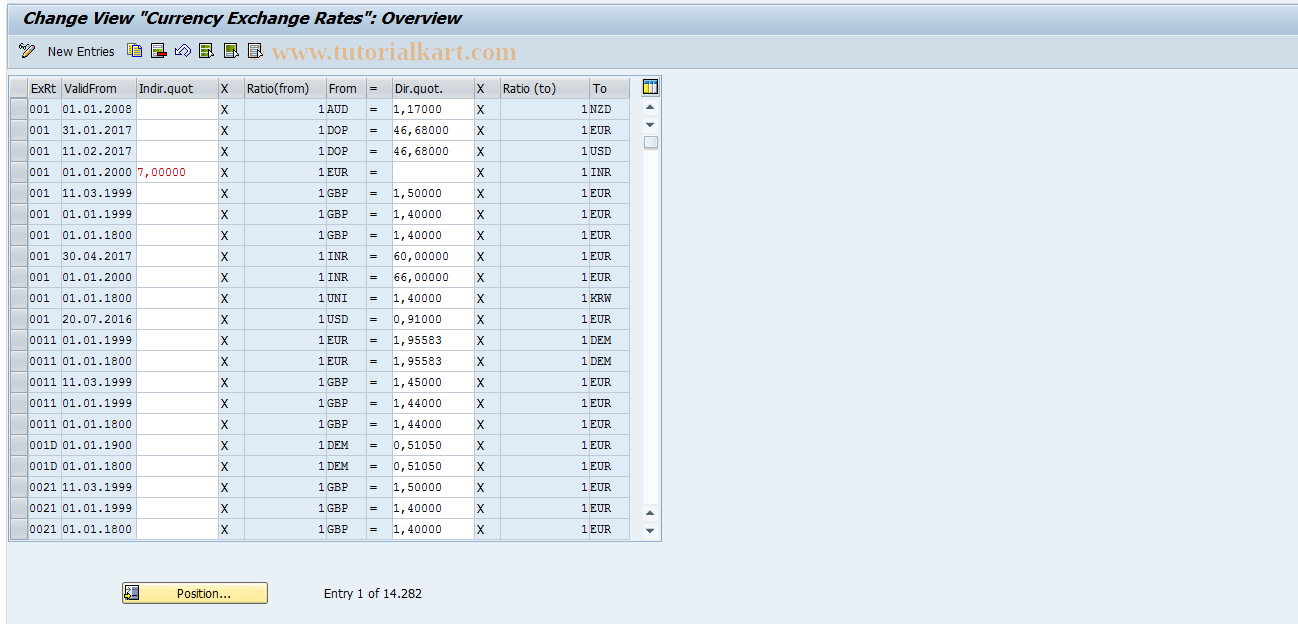Click the Select Block icon
Screen dimensions: 1298x624
[231, 51]
